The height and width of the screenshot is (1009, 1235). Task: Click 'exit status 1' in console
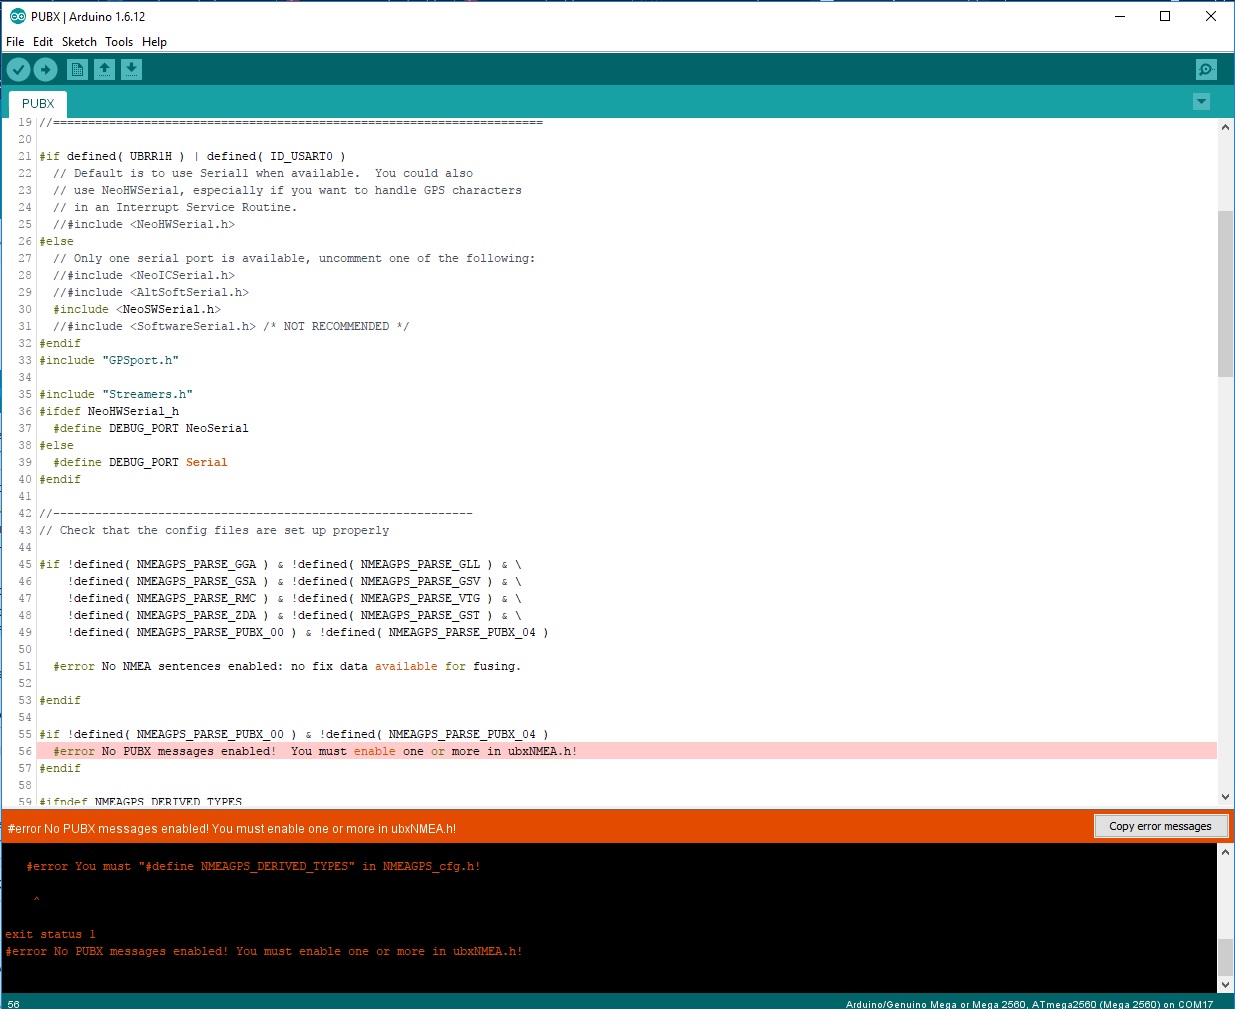[x=50, y=934]
